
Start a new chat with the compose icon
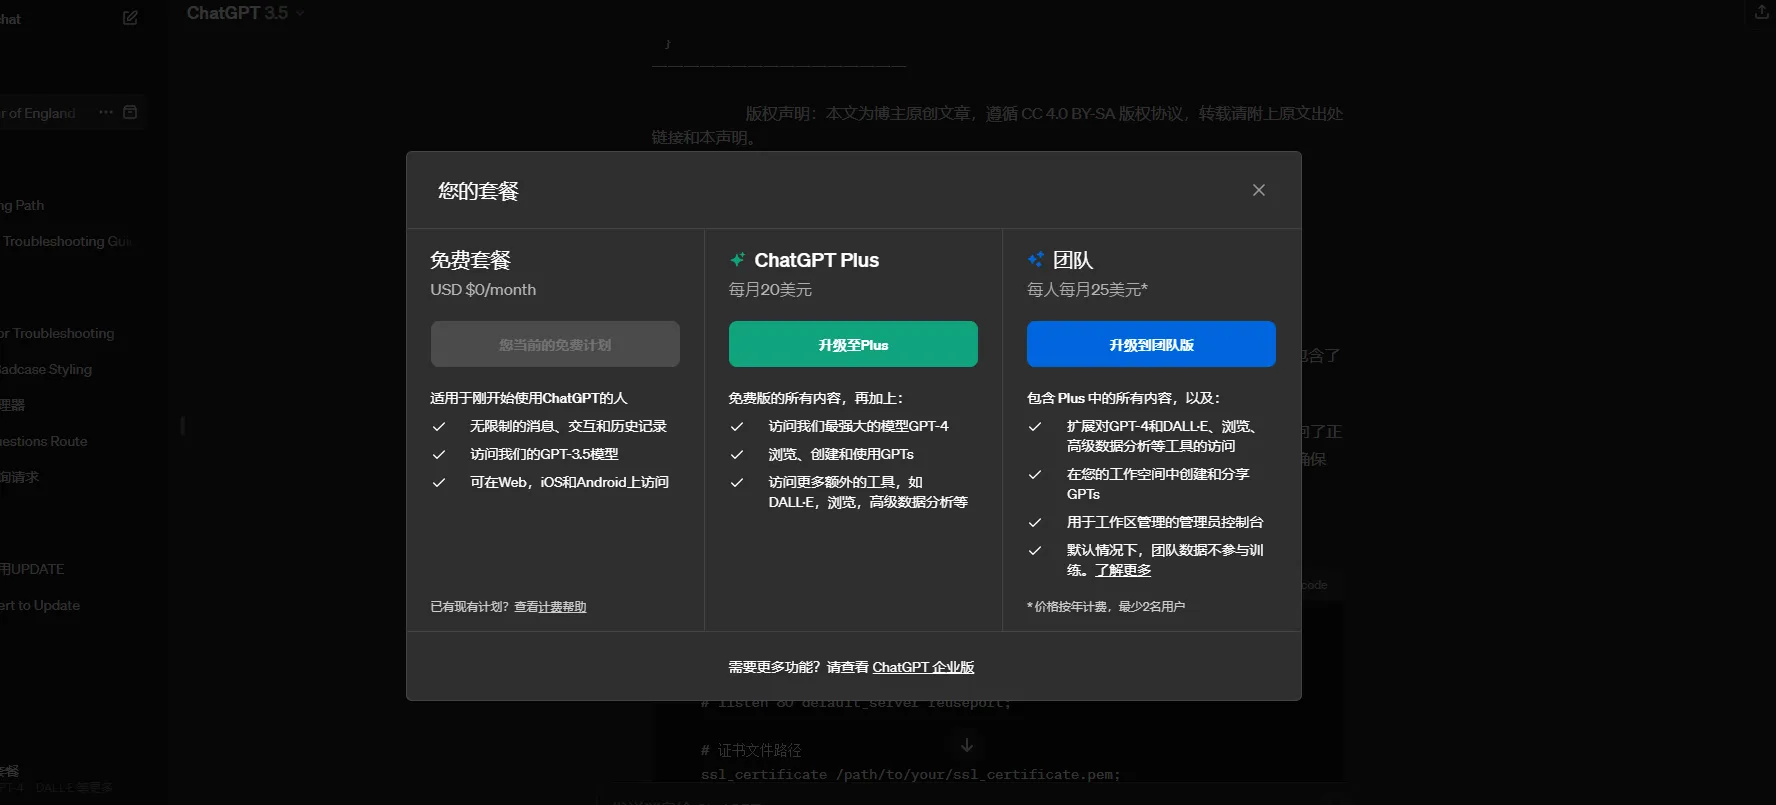(130, 18)
